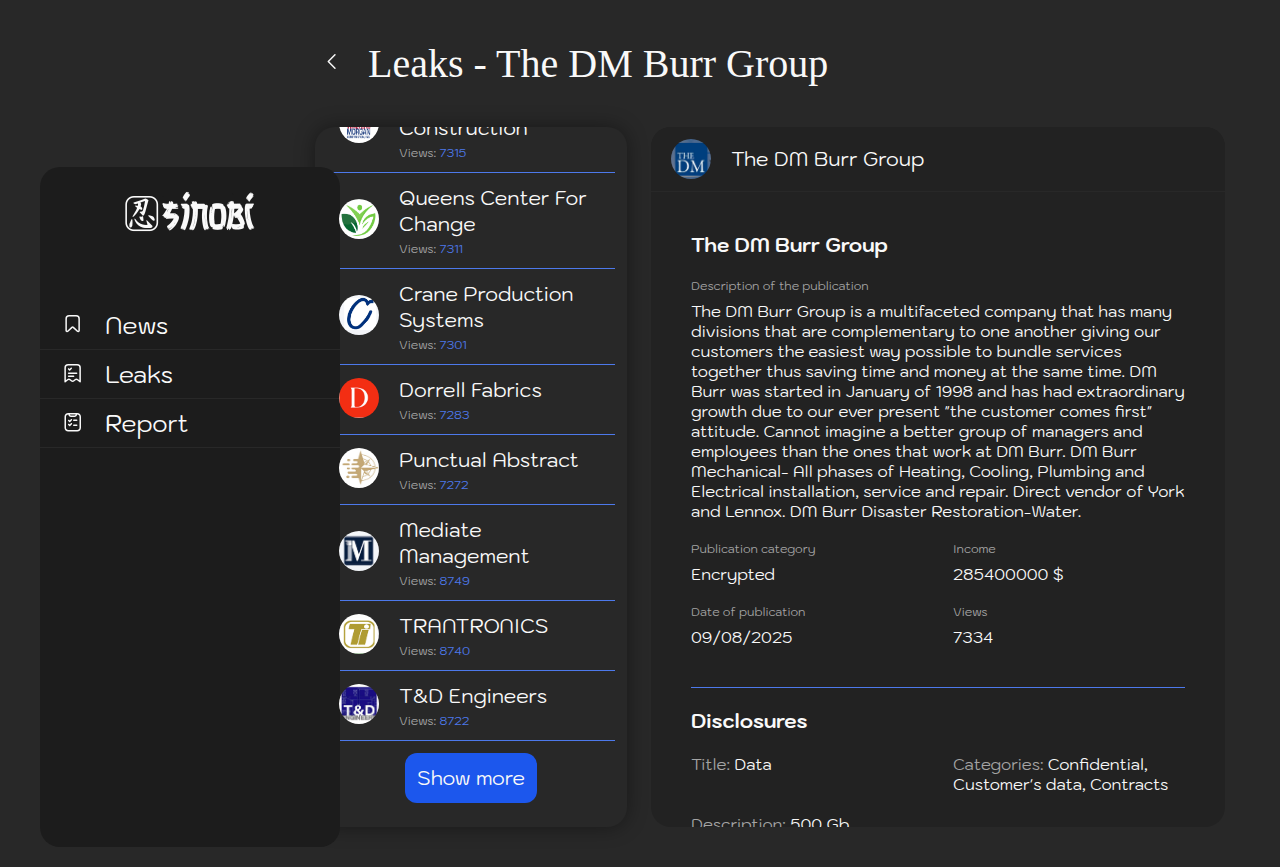This screenshot has height=867, width=1280.
Task: Click the Queens Center For Change logo
Action: click(359, 219)
